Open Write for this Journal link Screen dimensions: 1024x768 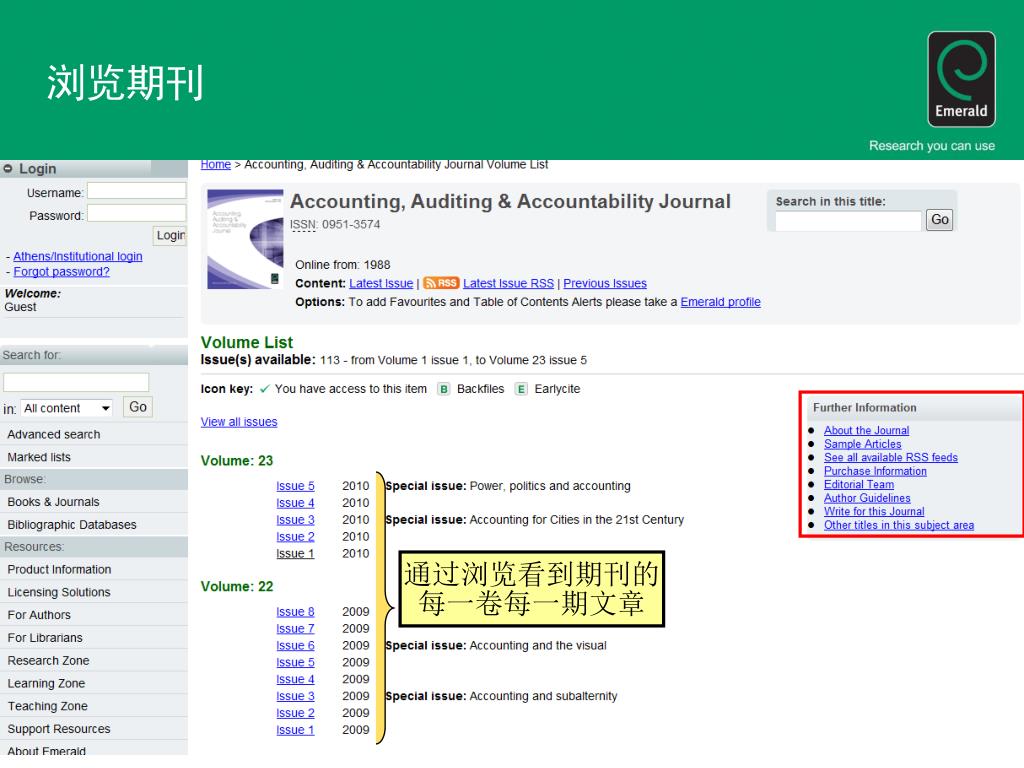(874, 512)
